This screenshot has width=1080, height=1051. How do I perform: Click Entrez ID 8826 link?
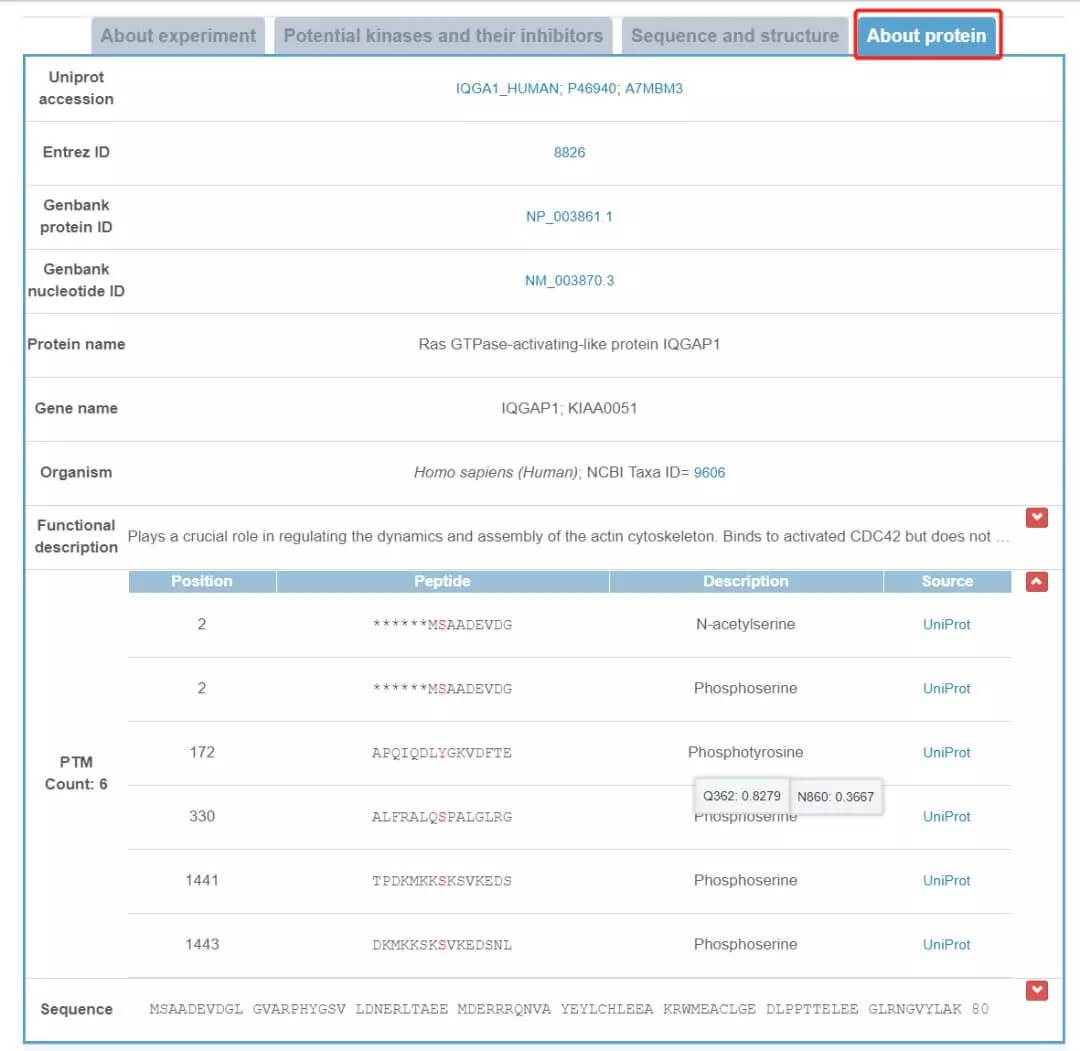click(x=569, y=152)
